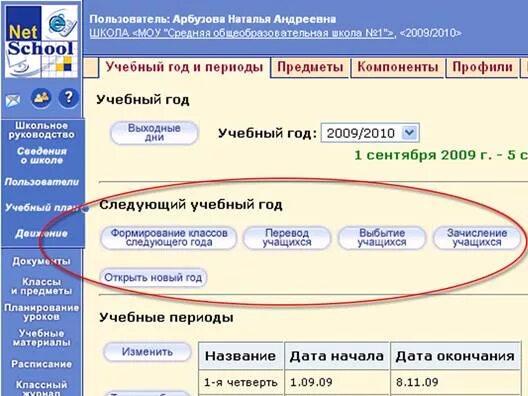
Task: Open the mail envelope icon
Action: tap(13, 100)
